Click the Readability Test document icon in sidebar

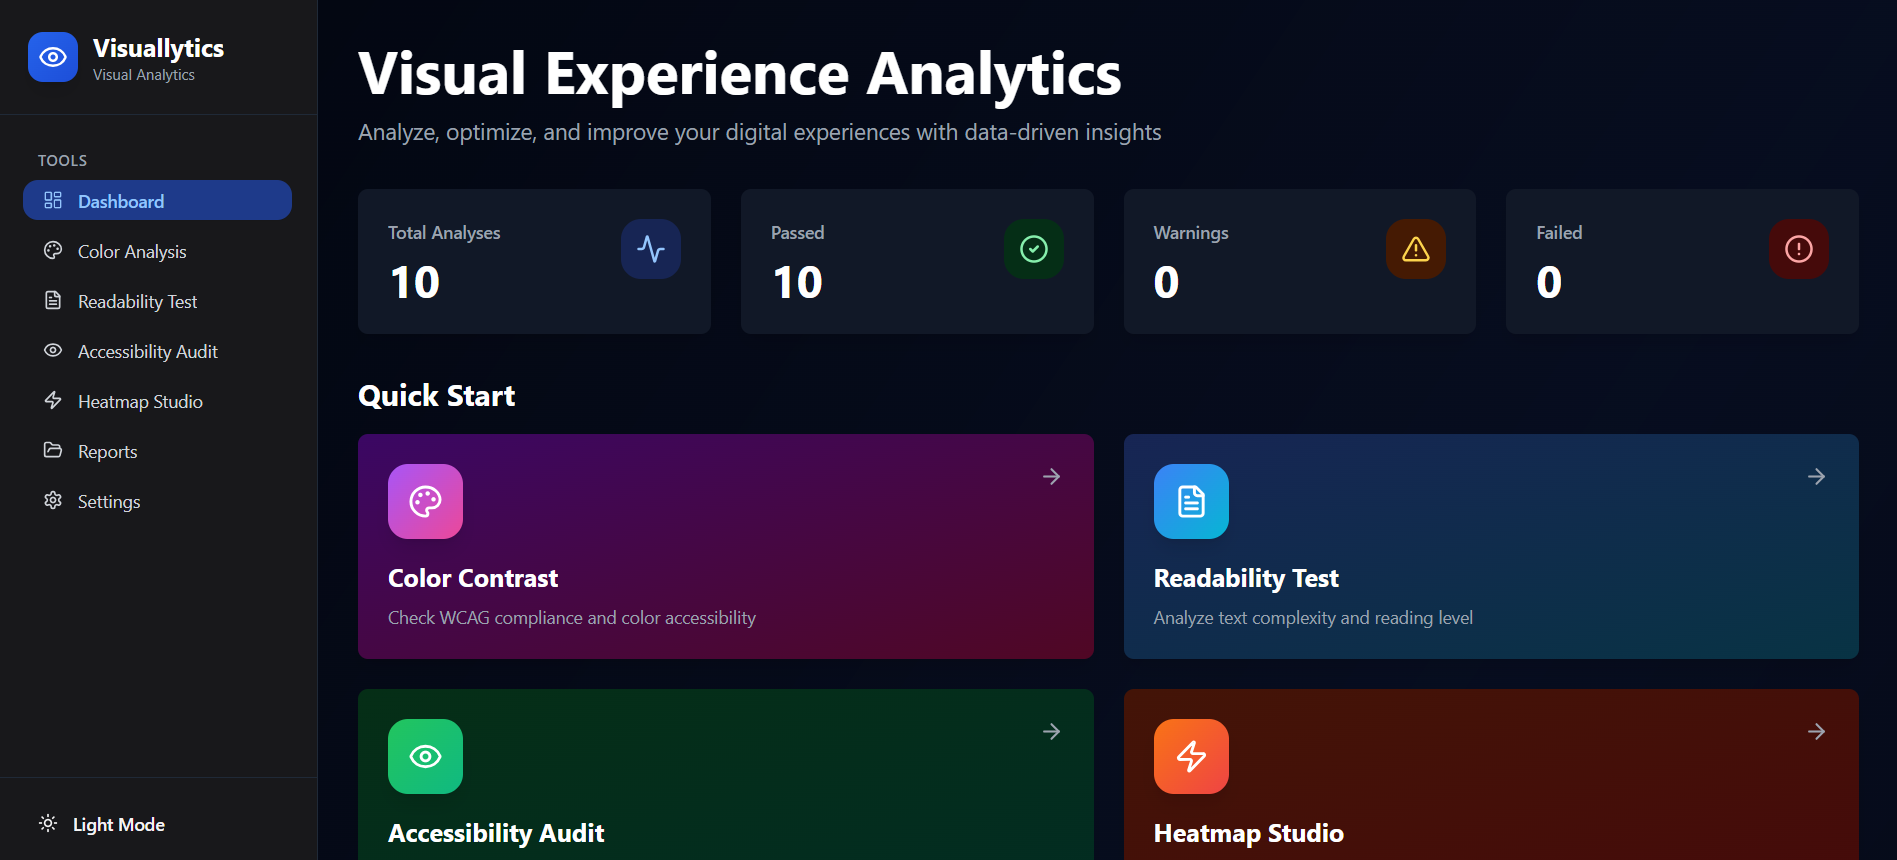[x=53, y=300]
